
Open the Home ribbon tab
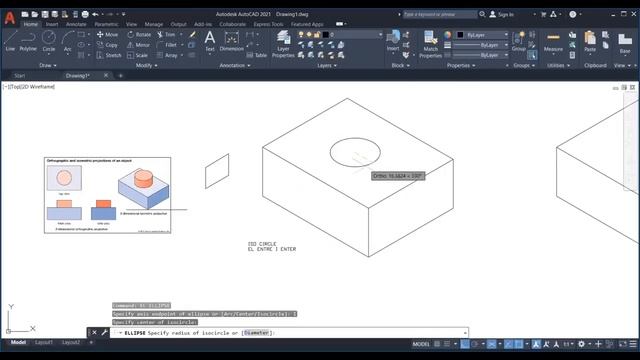[30, 24]
